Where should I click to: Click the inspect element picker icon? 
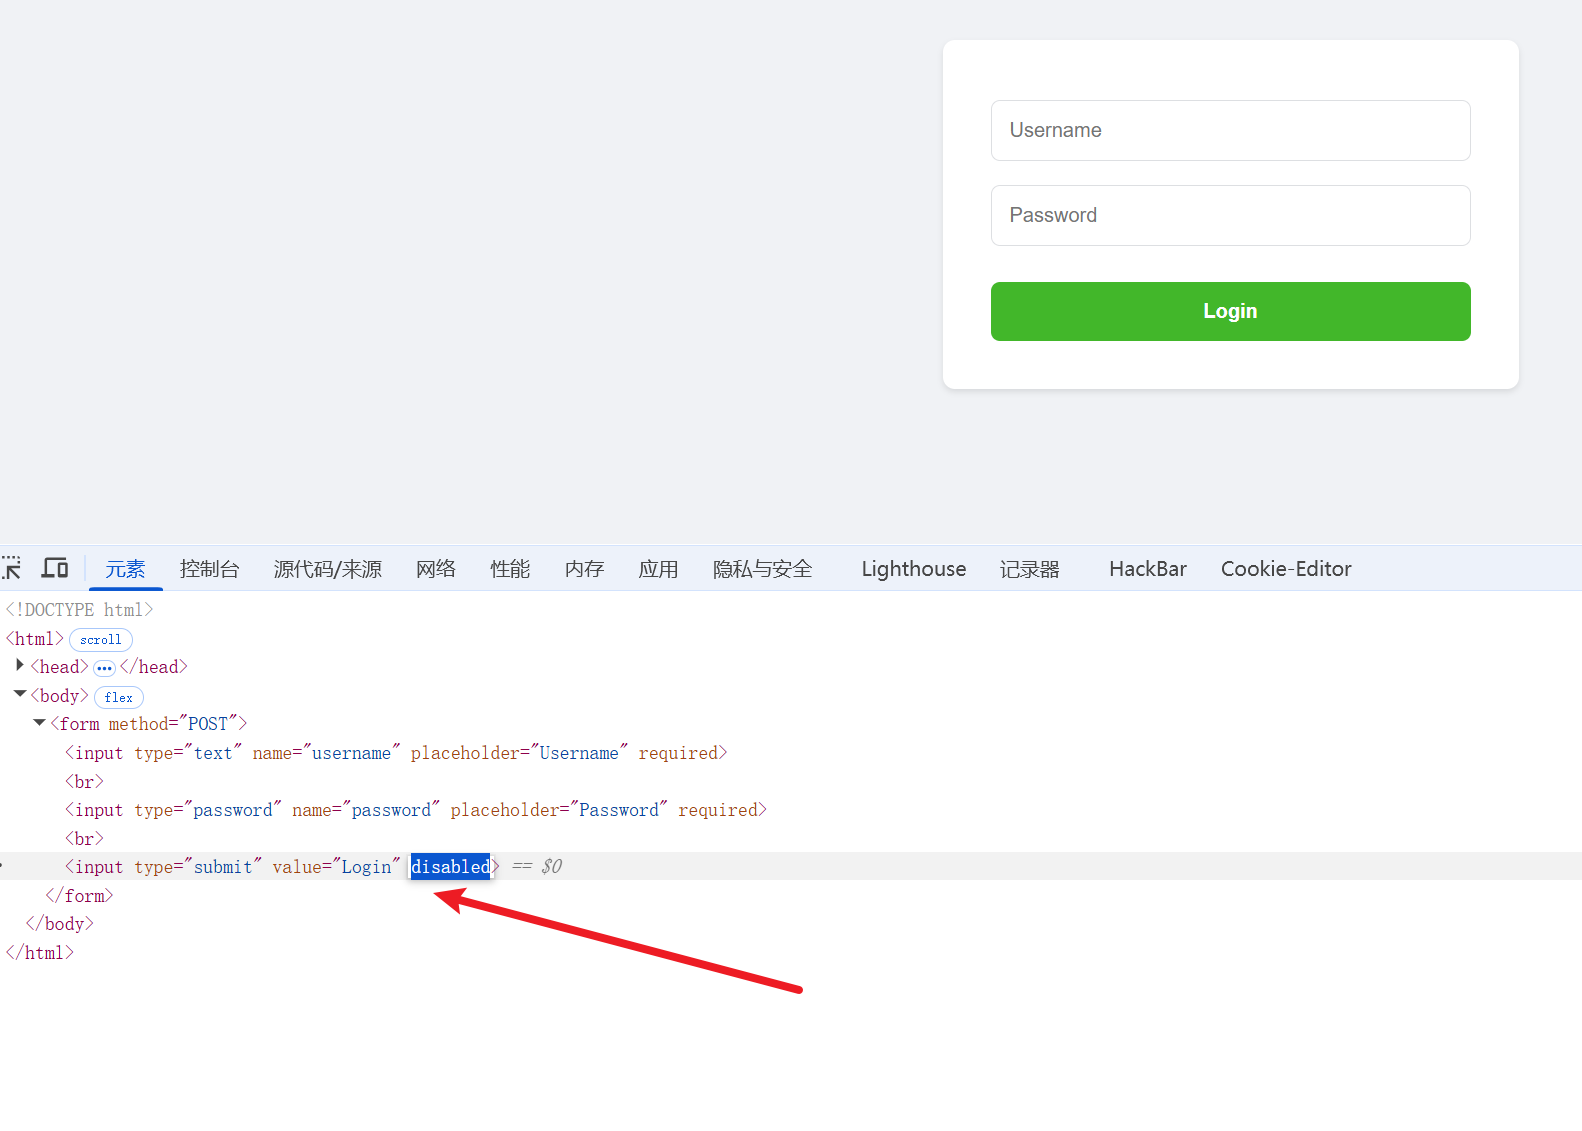pos(12,568)
